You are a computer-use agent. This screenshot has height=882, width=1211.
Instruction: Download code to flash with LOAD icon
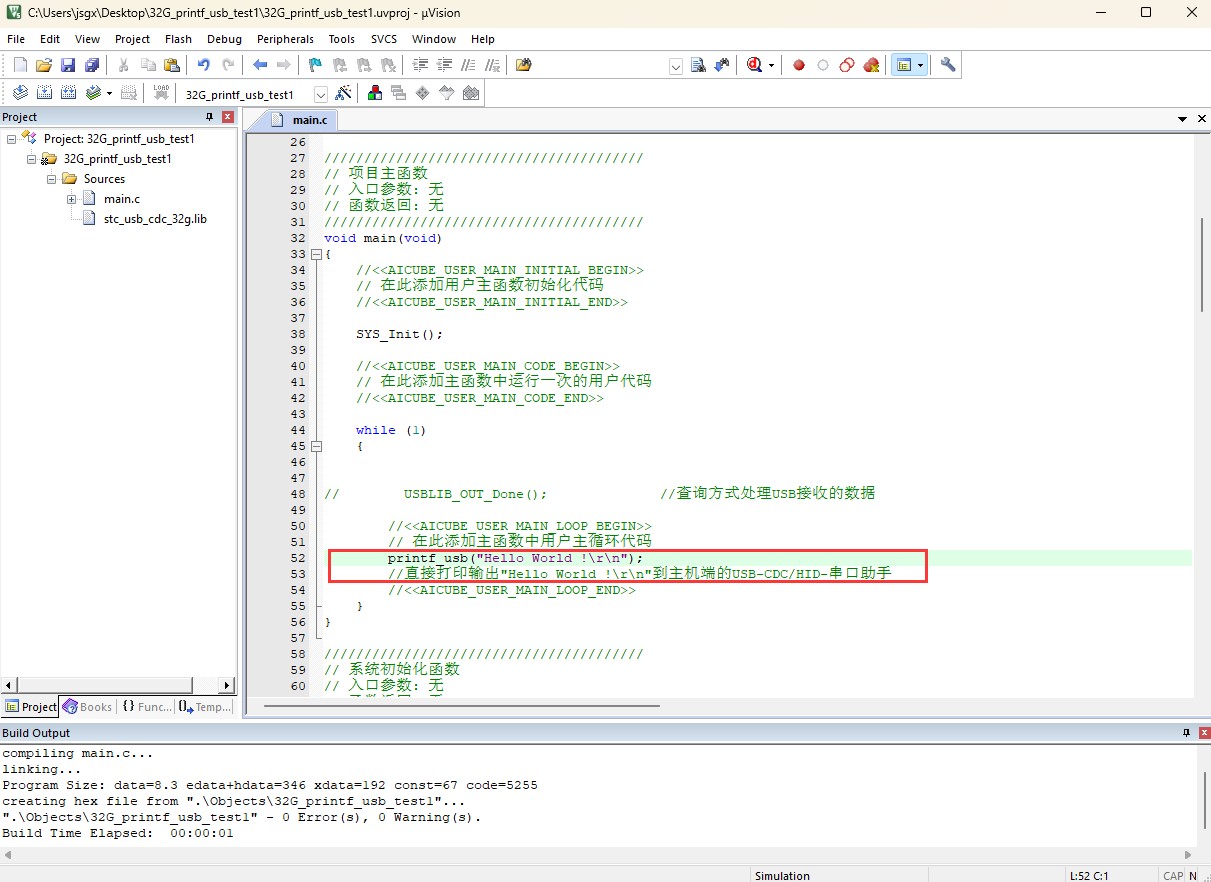pos(161,93)
